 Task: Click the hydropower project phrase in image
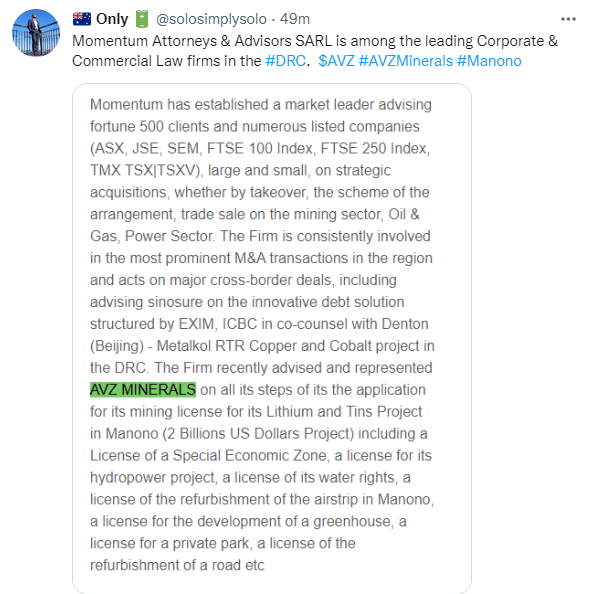(153, 478)
